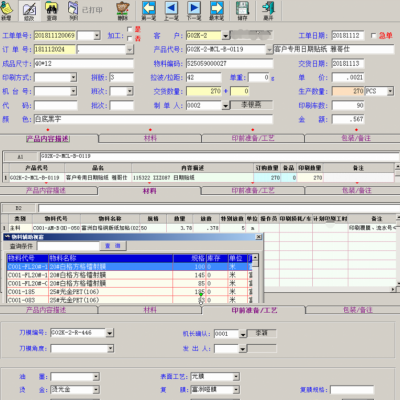This screenshot has height=400, width=400.
Task: Check the 急单 (rush order) checkbox
Action: 373,35
